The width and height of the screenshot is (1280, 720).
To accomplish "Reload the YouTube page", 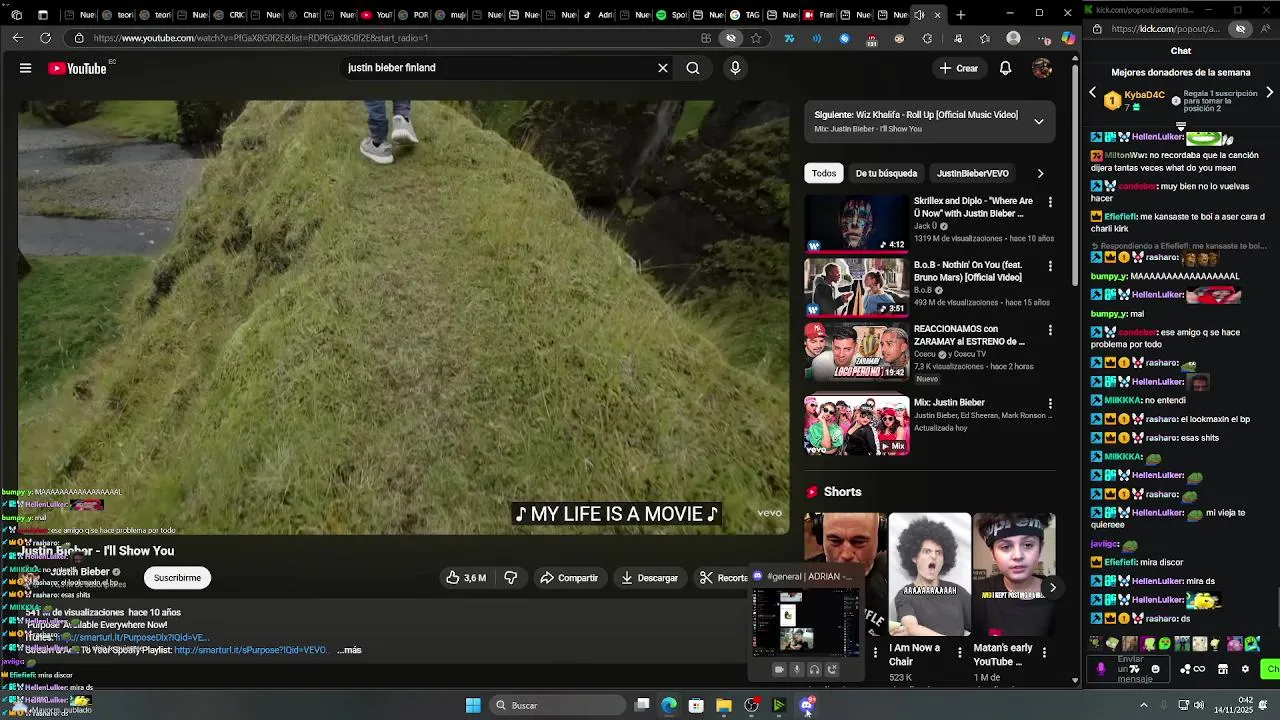I will coord(45,38).
